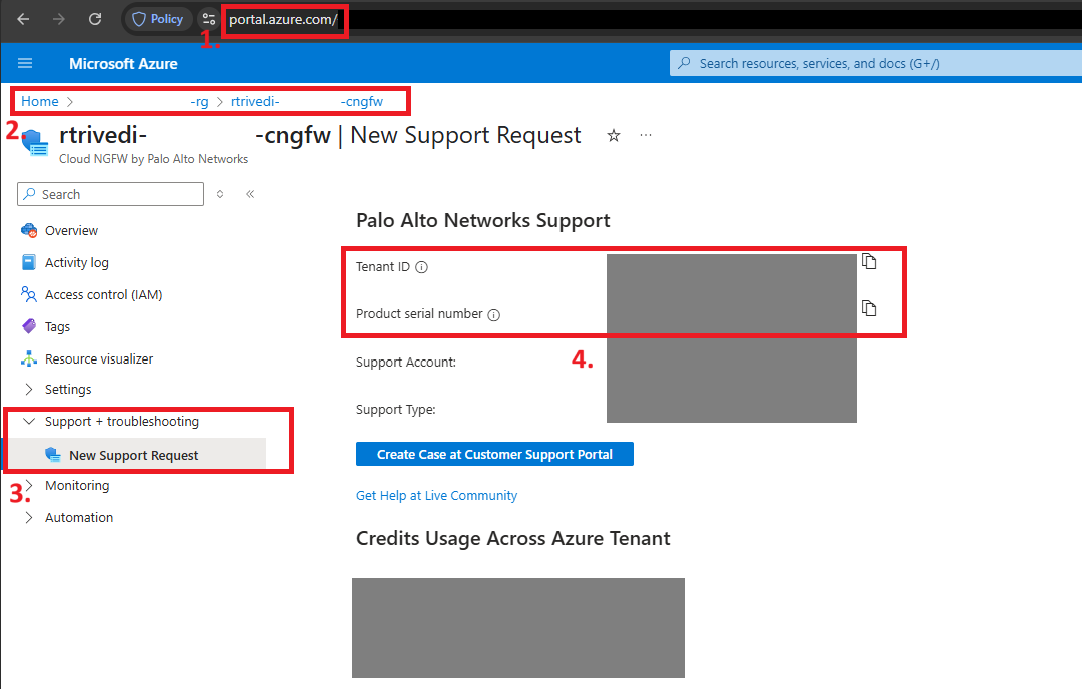
Task: Open the Monitoring section label
Action: pyautogui.click(x=77, y=485)
